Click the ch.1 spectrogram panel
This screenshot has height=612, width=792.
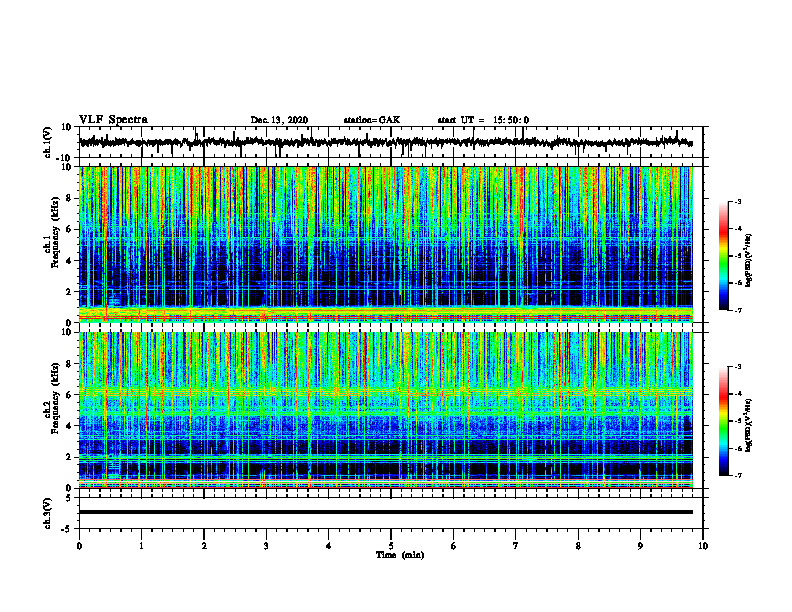coord(386,244)
